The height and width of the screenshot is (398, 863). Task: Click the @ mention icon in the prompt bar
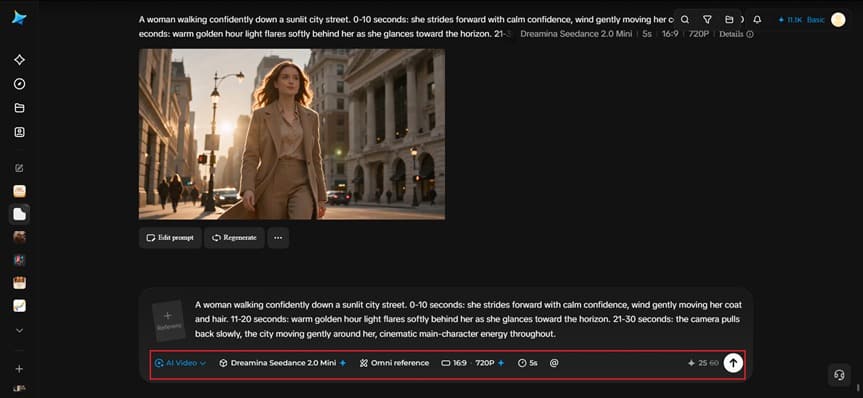(554, 363)
